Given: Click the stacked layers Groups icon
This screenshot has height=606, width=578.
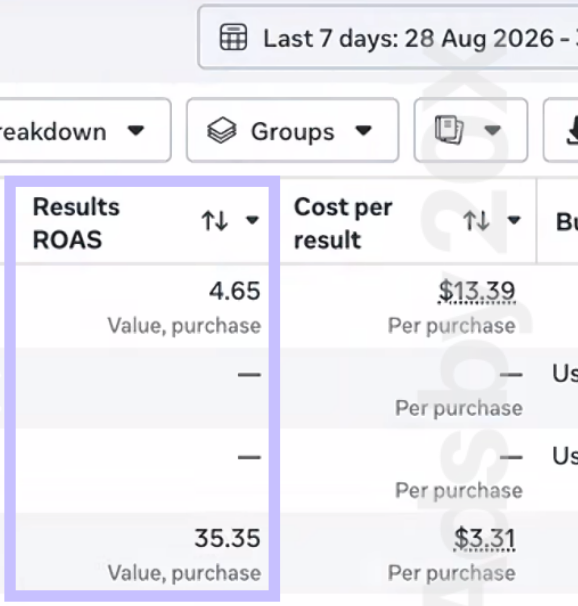Looking at the screenshot, I should click(x=222, y=130).
